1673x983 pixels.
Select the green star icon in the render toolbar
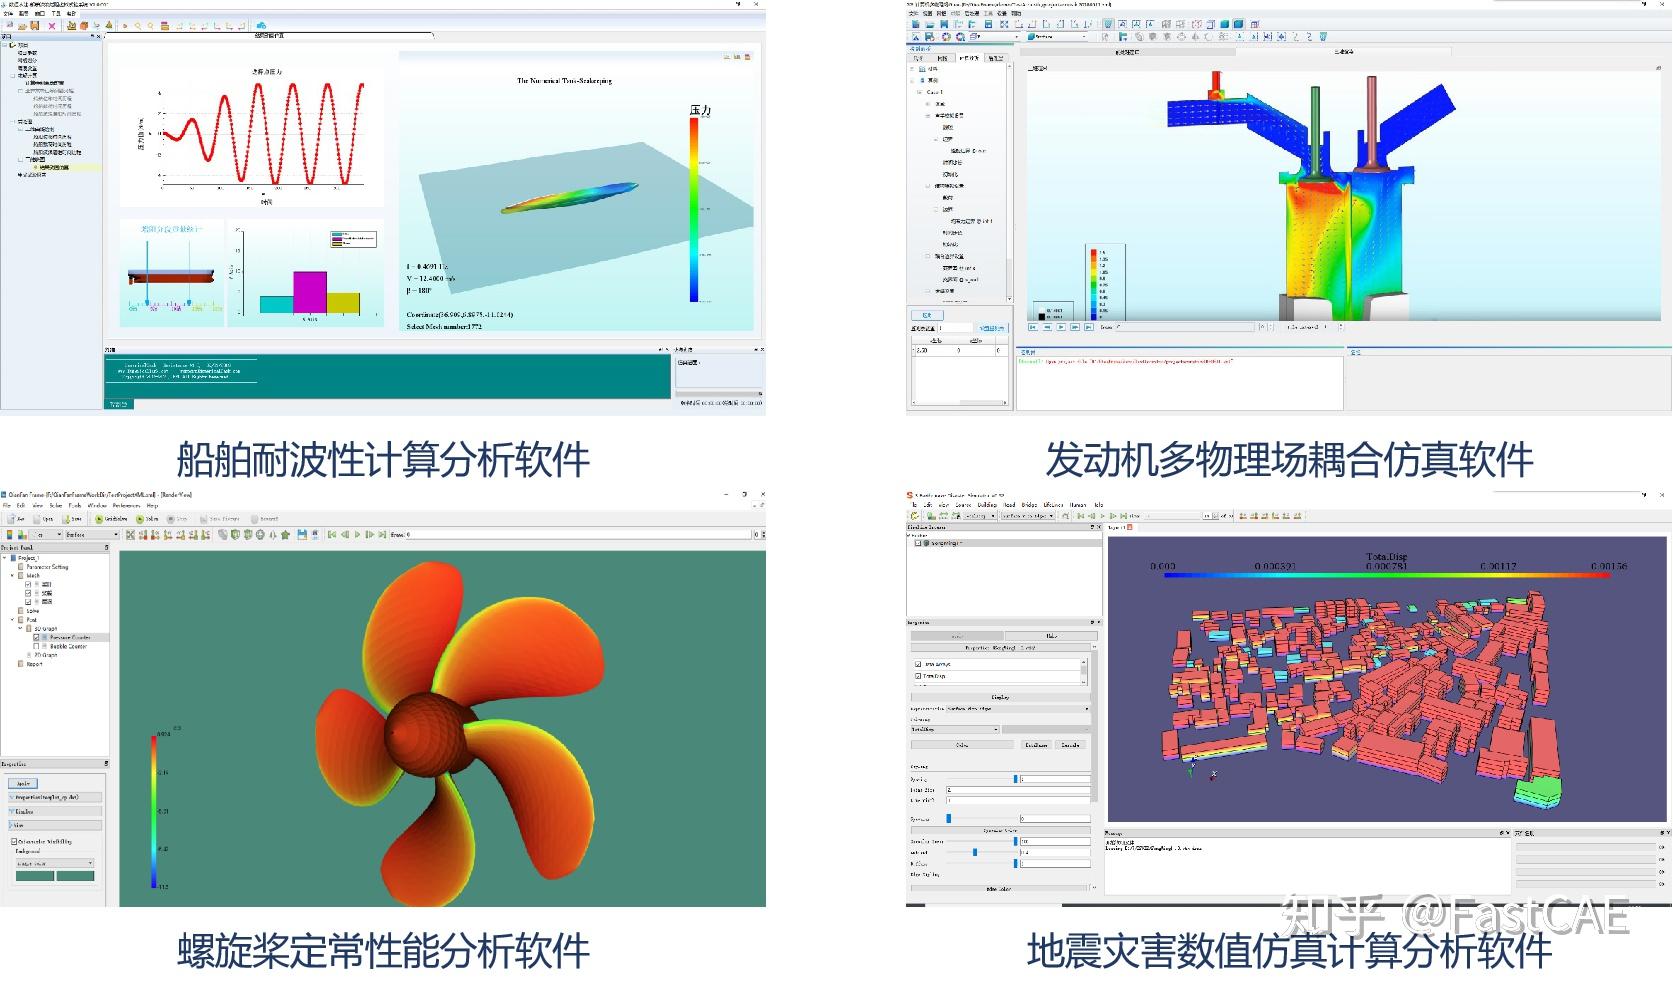[x=286, y=534]
